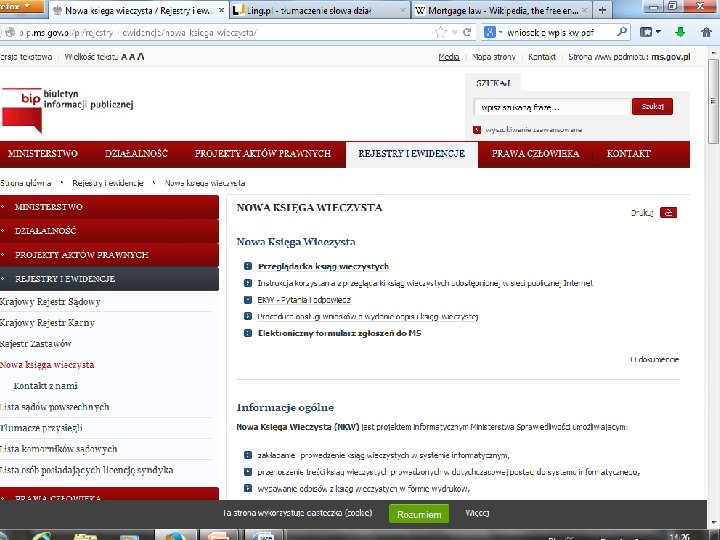Switch to the Ling.pl tab
The image size is (720, 540).
(318, 10)
